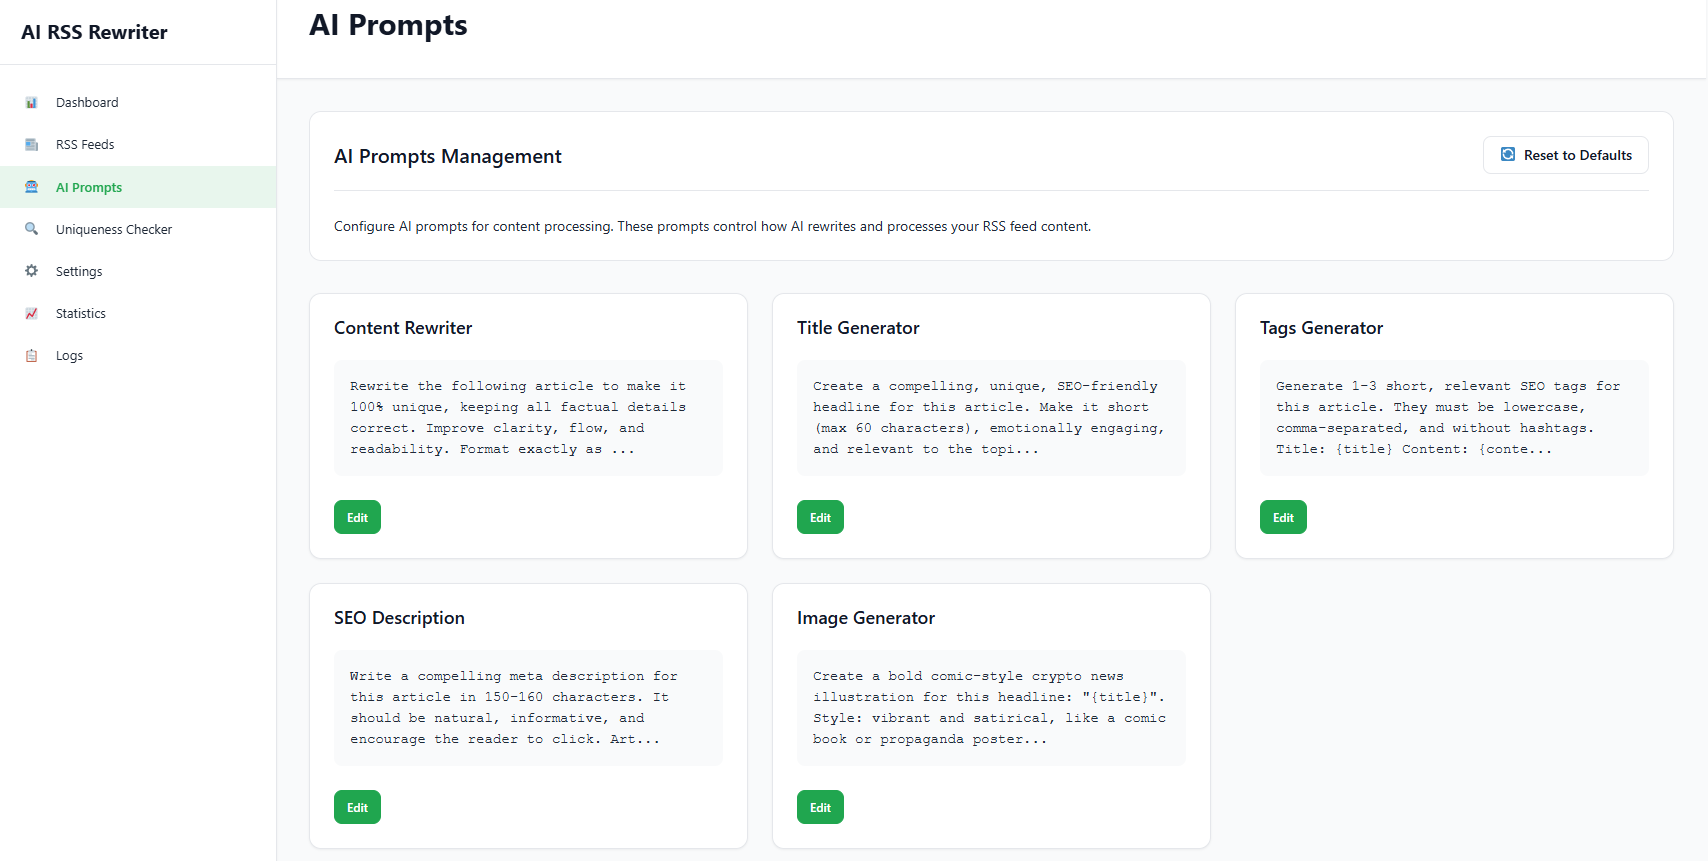Edit the Content Rewriter prompt
Viewport: 1708px width, 861px height.
pyautogui.click(x=357, y=517)
